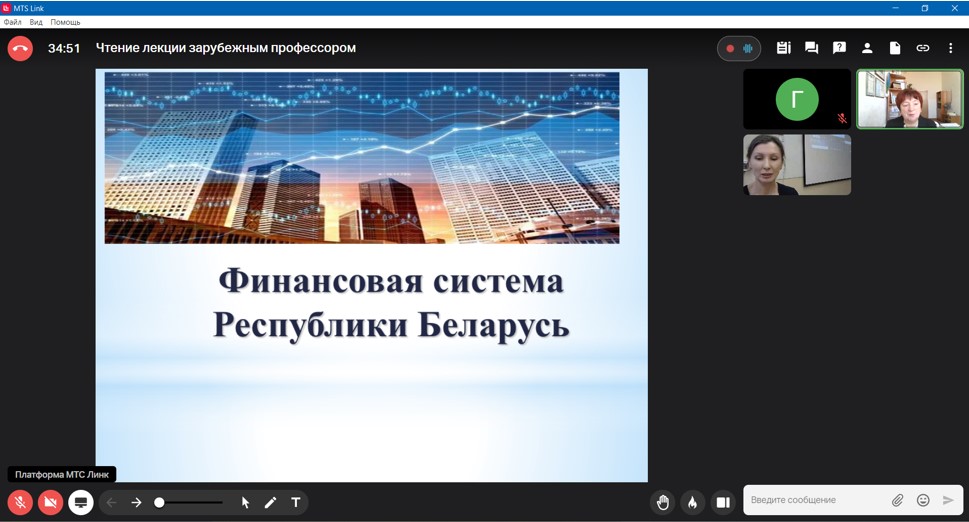
Task: Select the text annotation tool
Action: click(296, 502)
